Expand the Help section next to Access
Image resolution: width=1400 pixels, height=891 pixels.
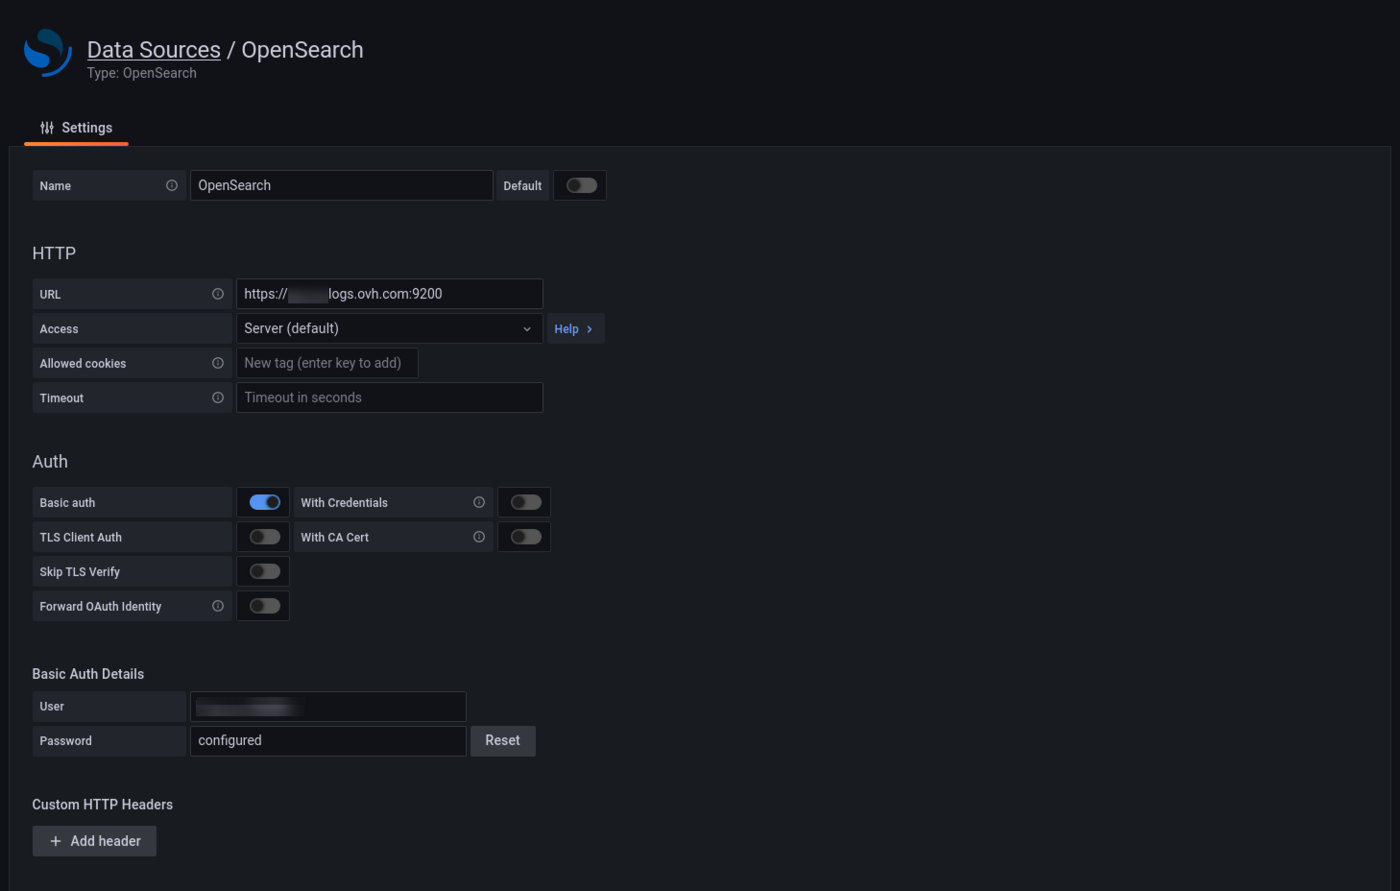click(574, 329)
